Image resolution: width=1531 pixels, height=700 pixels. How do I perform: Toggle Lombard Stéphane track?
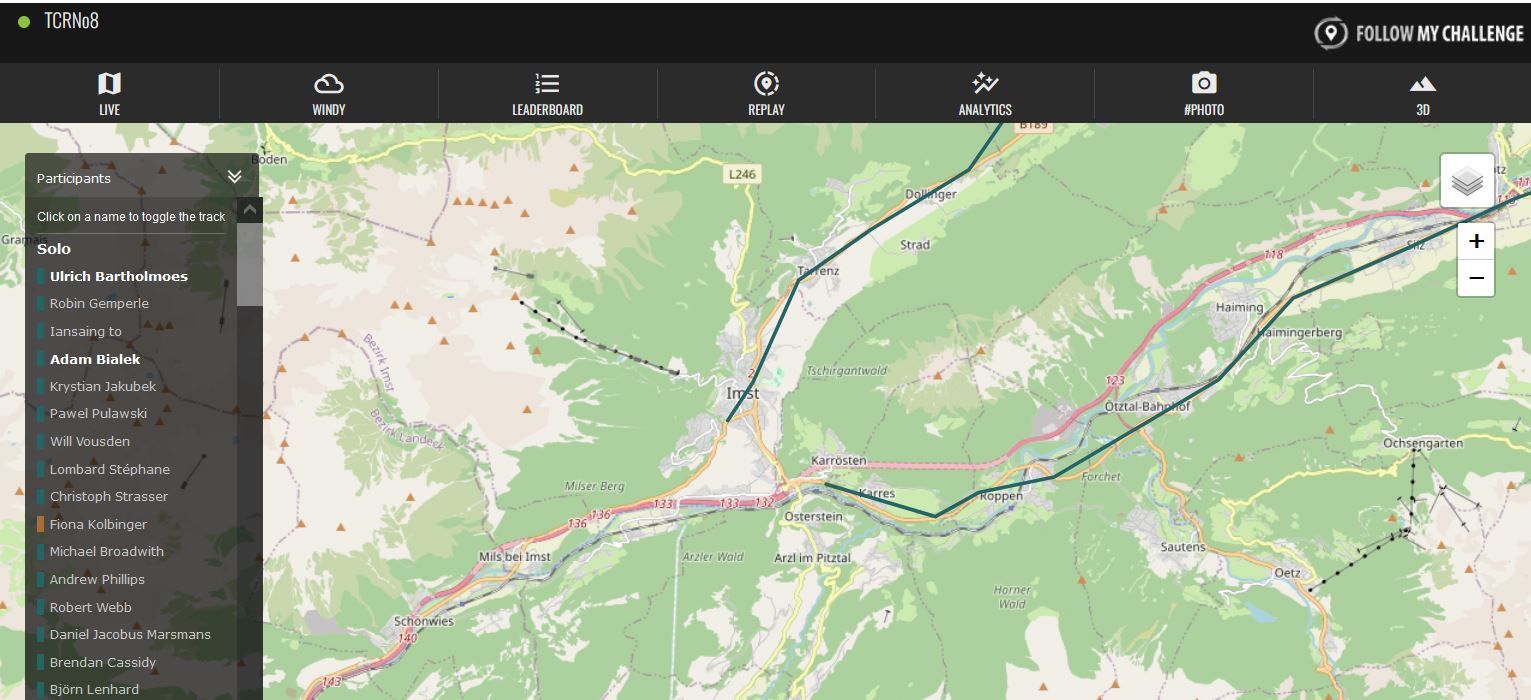click(109, 469)
